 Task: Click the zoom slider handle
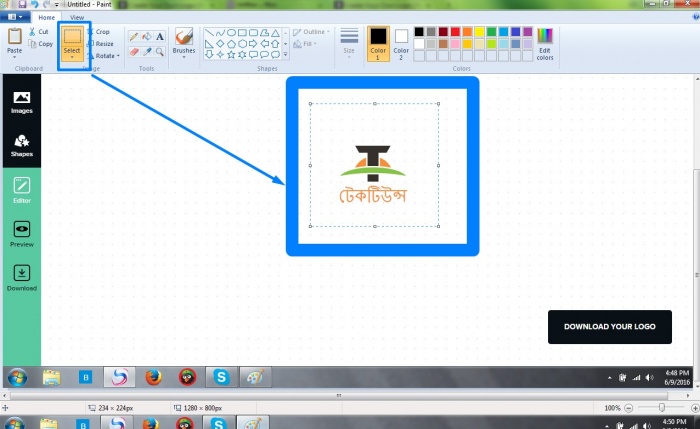click(662, 408)
